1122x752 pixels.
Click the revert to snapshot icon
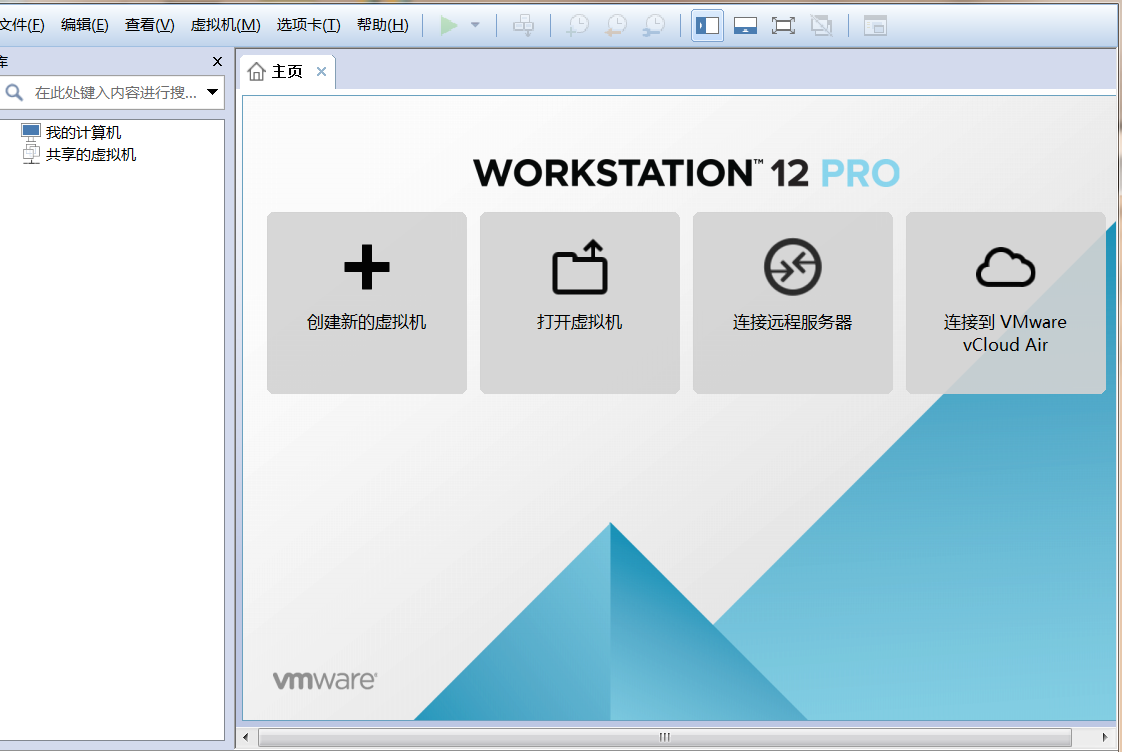click(x=615, y=26)
